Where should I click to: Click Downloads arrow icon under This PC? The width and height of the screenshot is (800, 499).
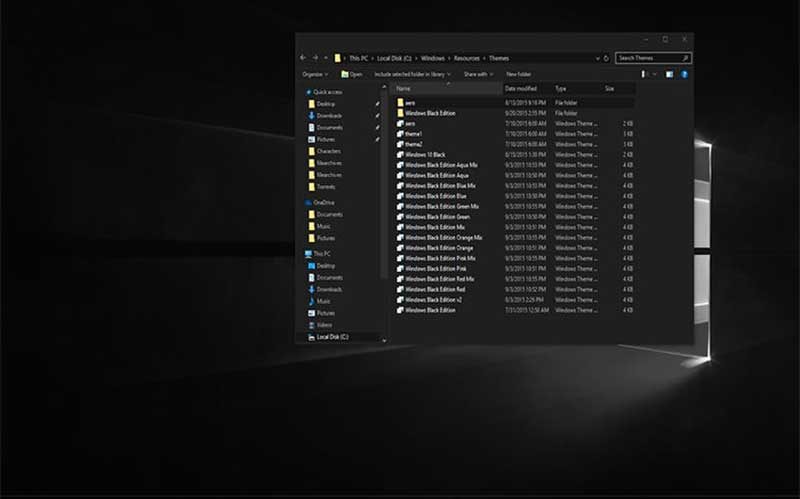click(311, 289)
